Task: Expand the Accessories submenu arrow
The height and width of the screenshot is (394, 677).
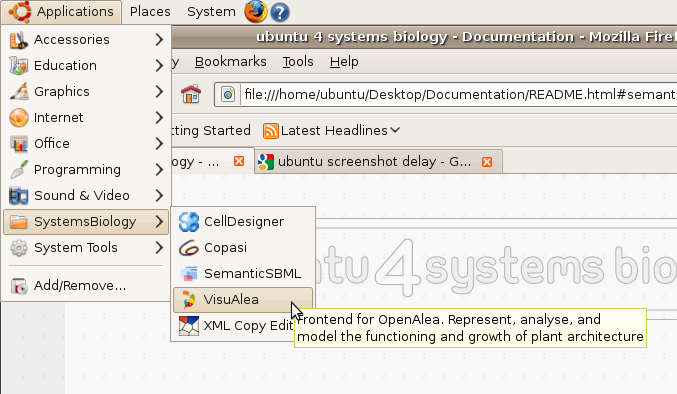Action: 159,40
